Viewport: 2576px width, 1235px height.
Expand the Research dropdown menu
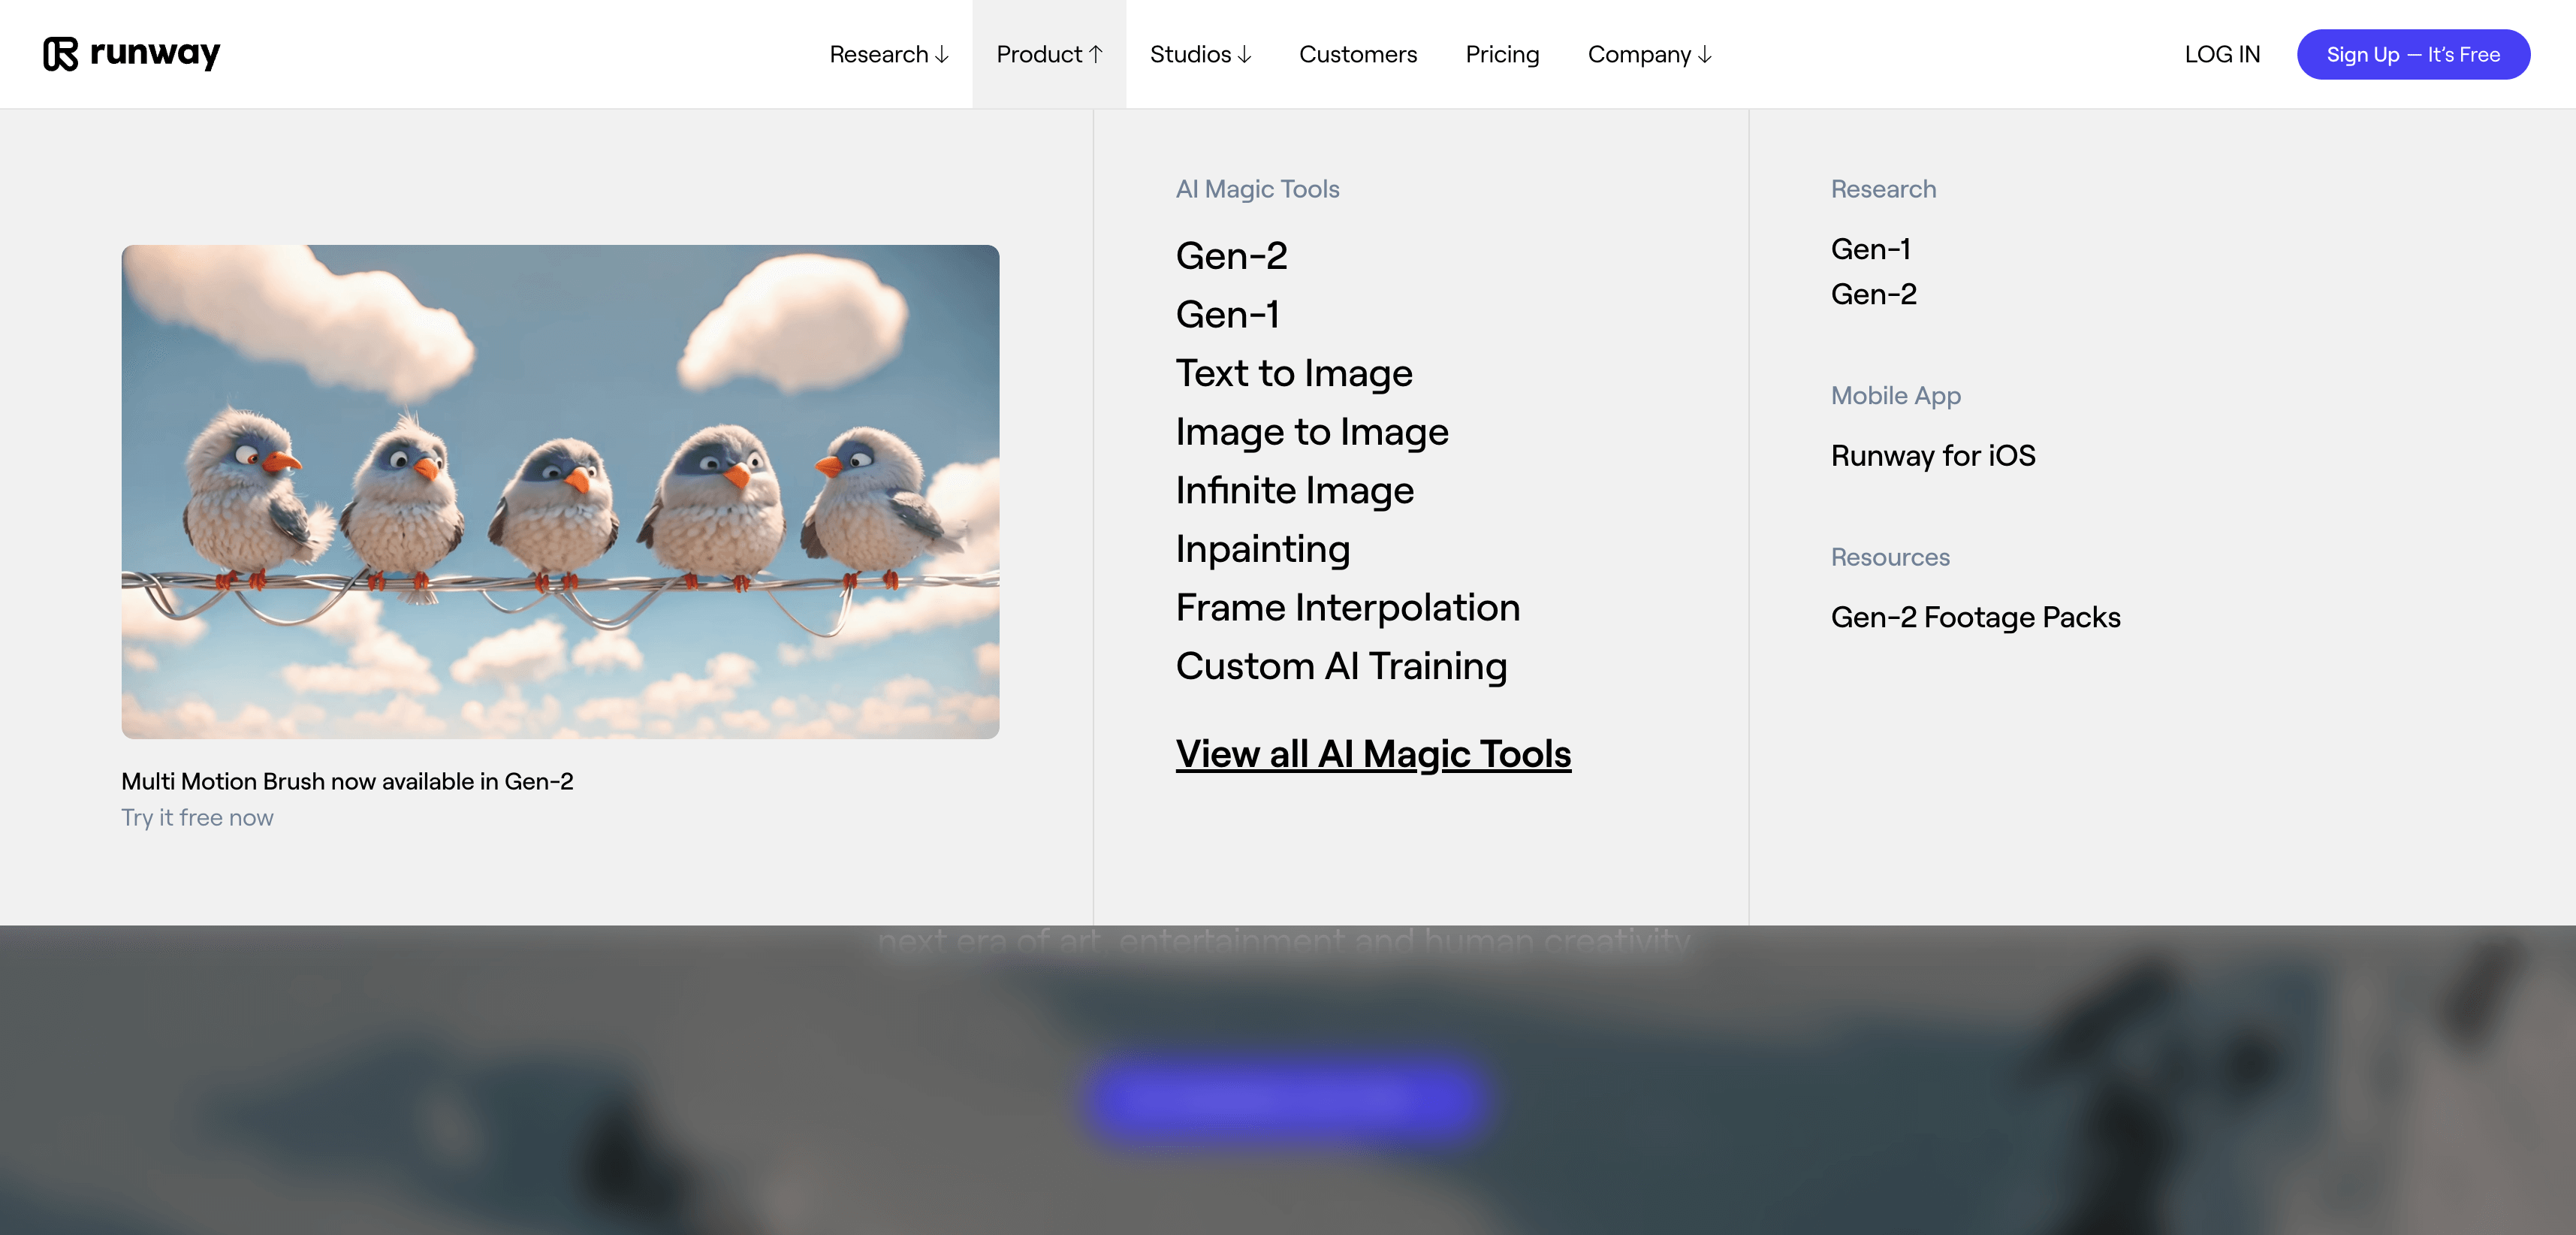coord(888,54)
